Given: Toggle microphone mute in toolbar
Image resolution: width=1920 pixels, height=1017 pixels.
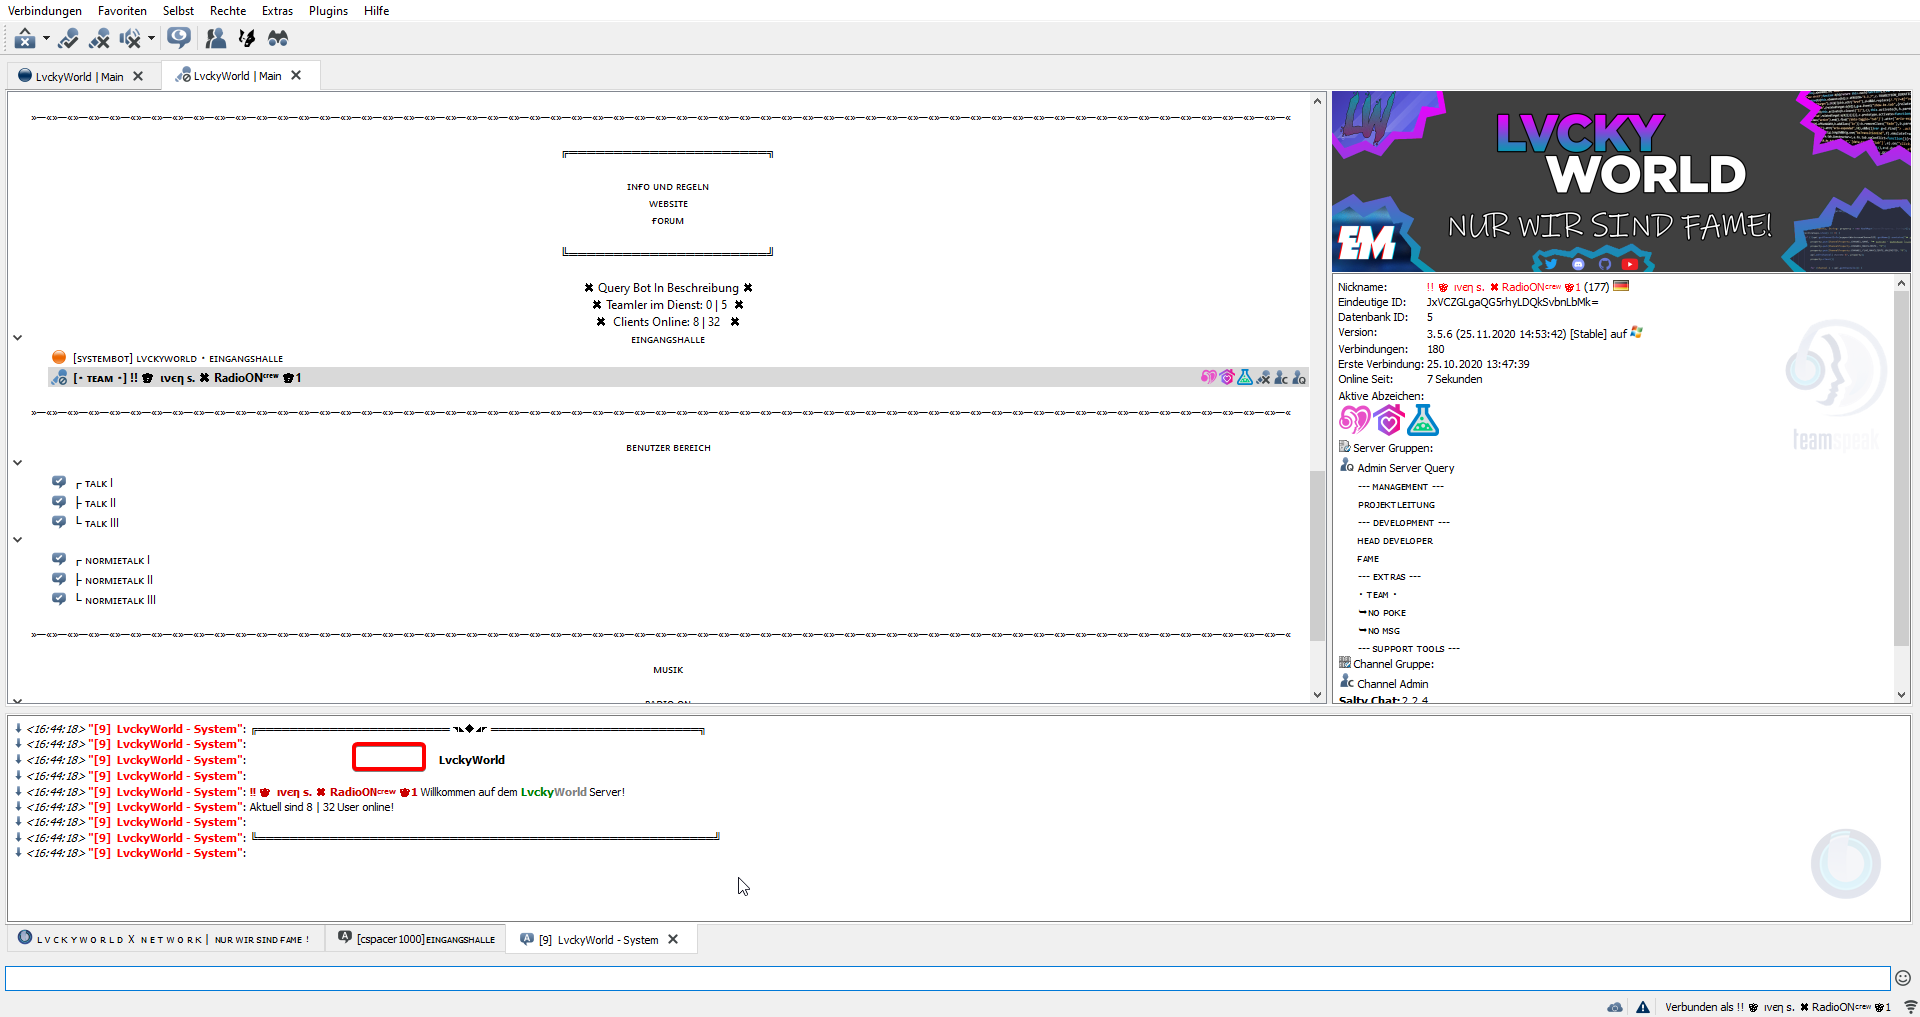Looking at the screenshot, I should (x=99, y=38).
